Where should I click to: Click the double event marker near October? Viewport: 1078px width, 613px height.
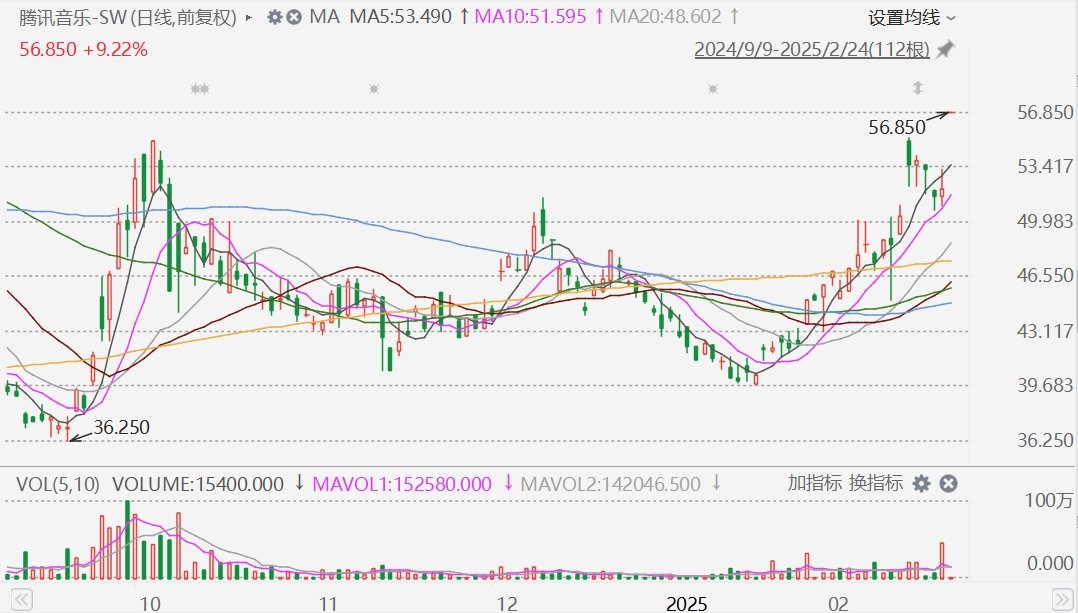click(x=200, y=89)
